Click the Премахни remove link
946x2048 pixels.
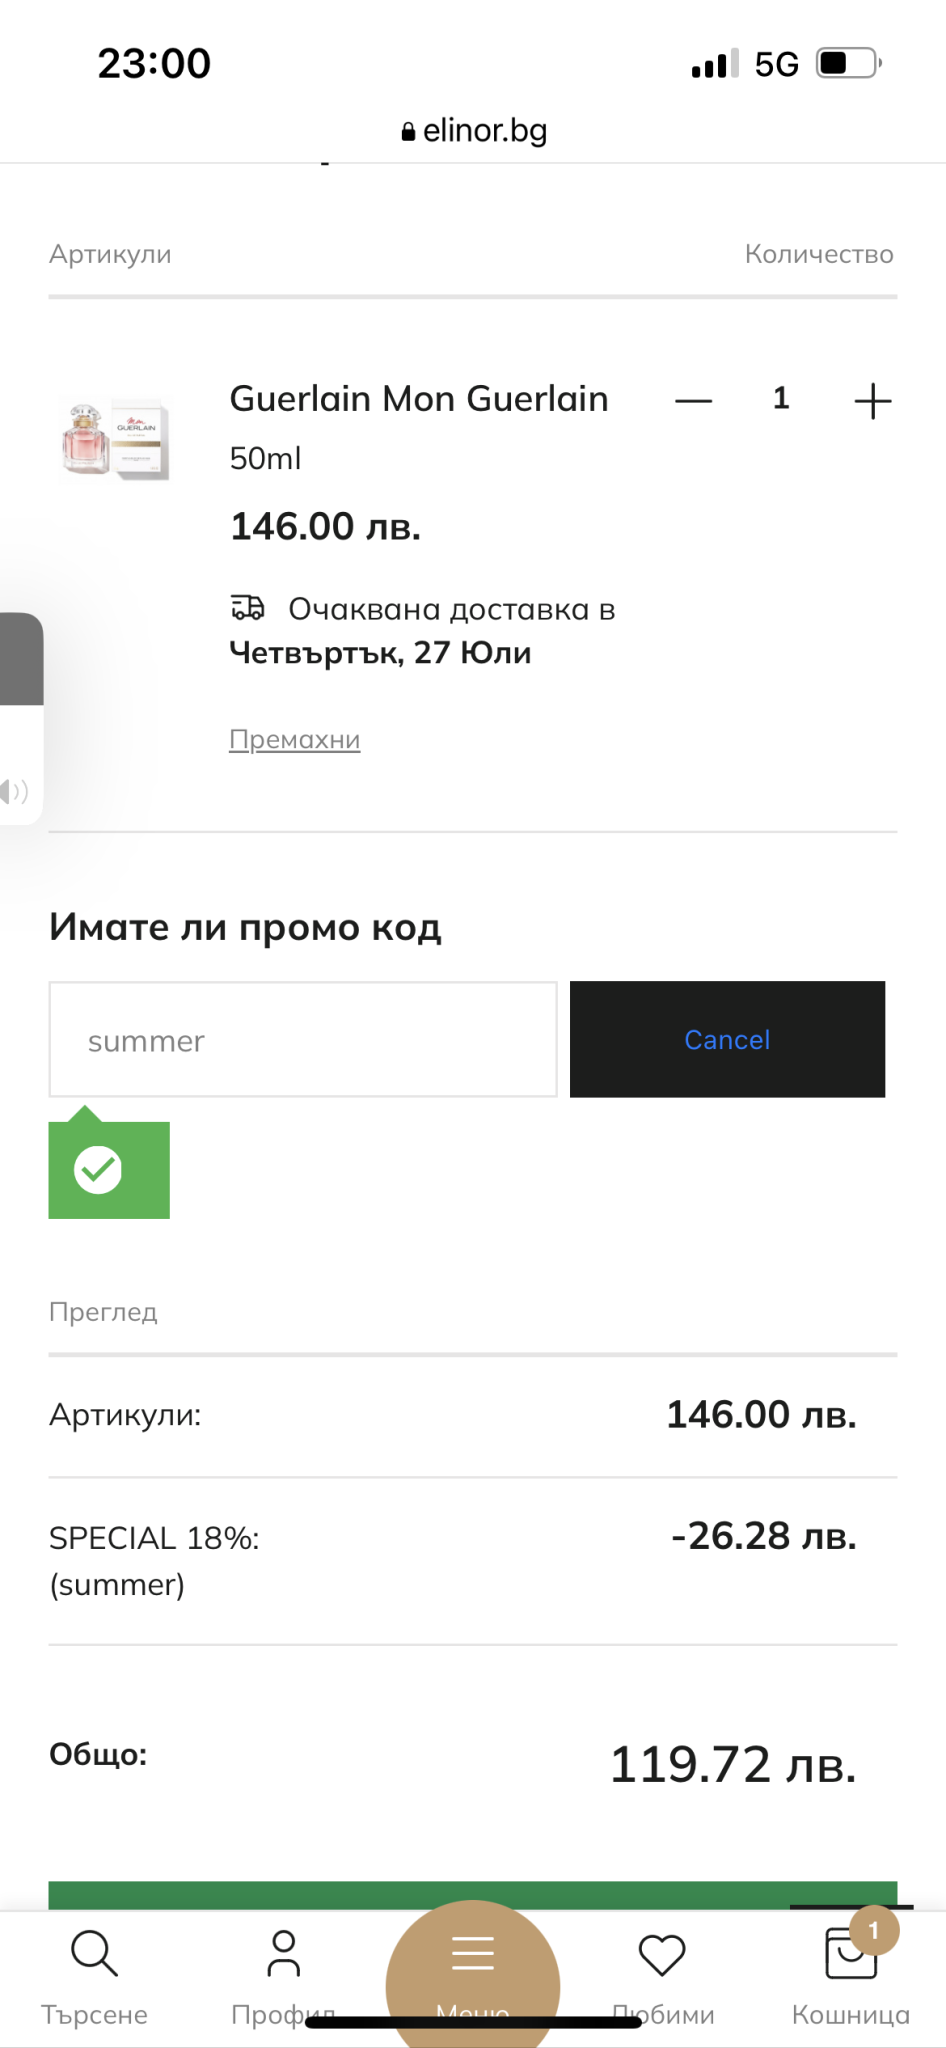pyautogui.click(x=294, y=740)
